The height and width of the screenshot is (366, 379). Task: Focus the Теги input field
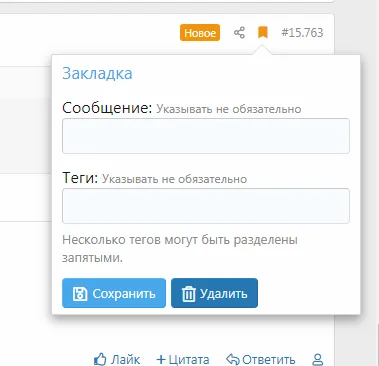tap(206, 206)
